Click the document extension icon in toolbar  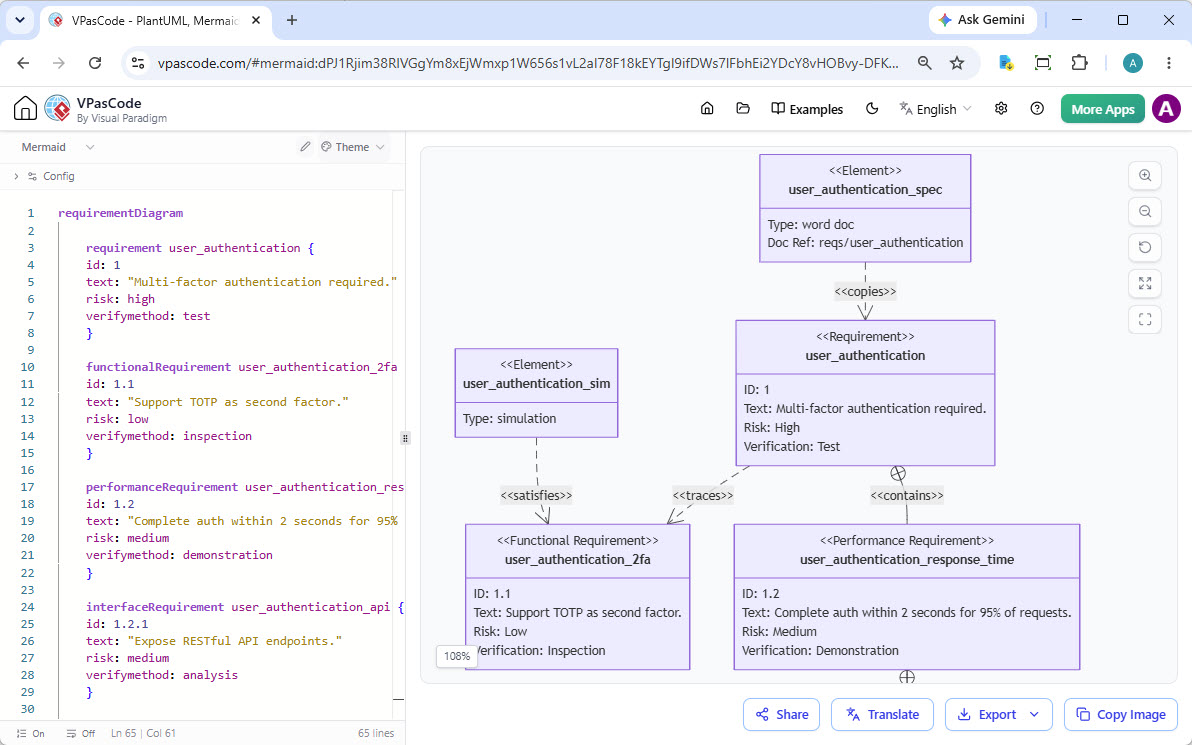pos(1006,63)
